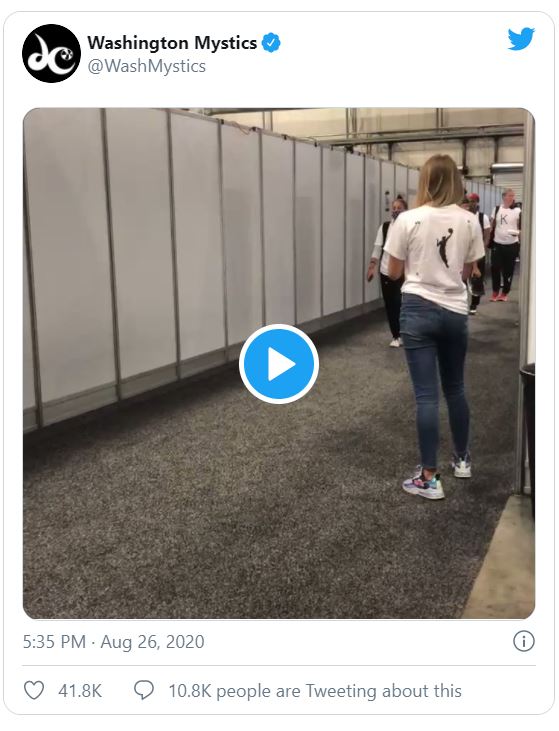
Task: Visit the @WashMystics handle link
Action: (x=146, y=66)
